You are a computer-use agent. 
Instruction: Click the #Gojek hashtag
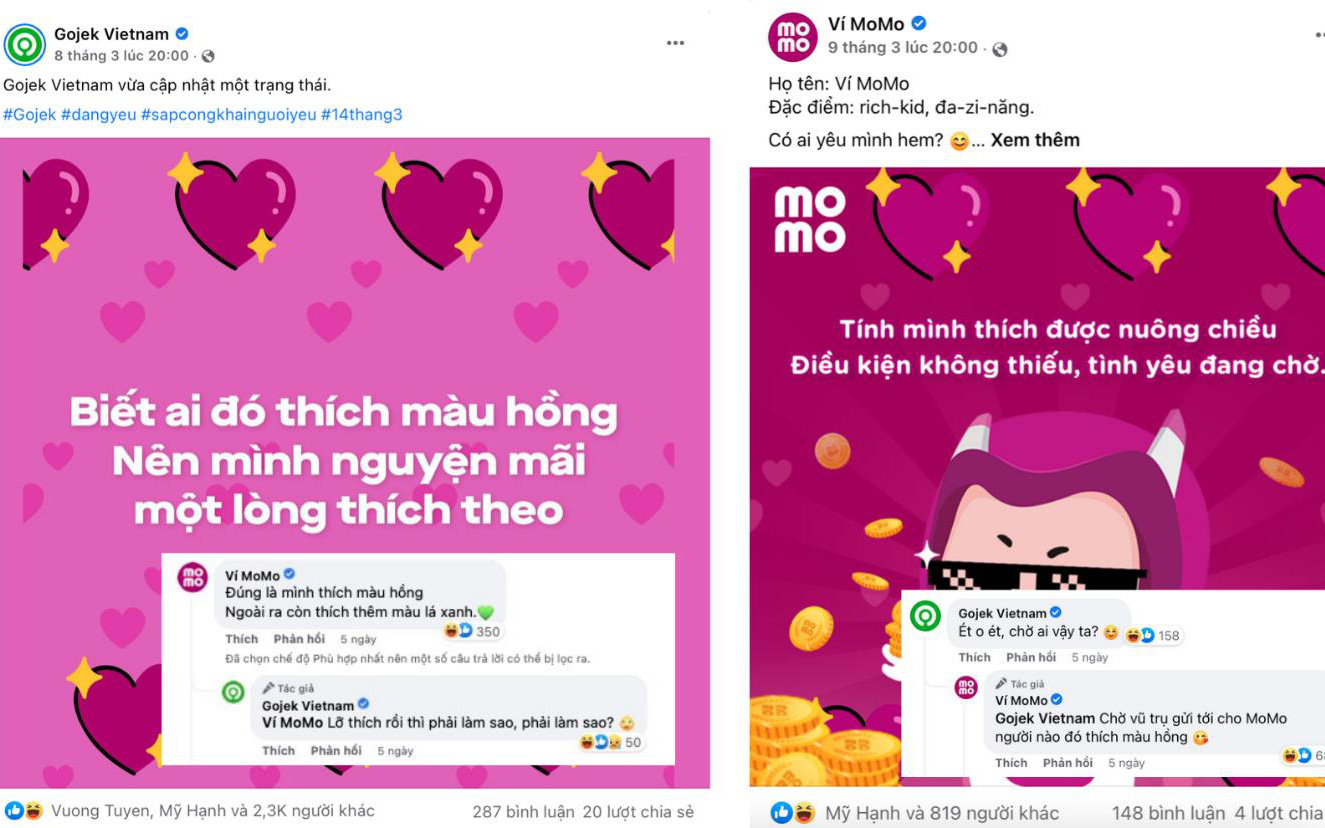[30, 115]
